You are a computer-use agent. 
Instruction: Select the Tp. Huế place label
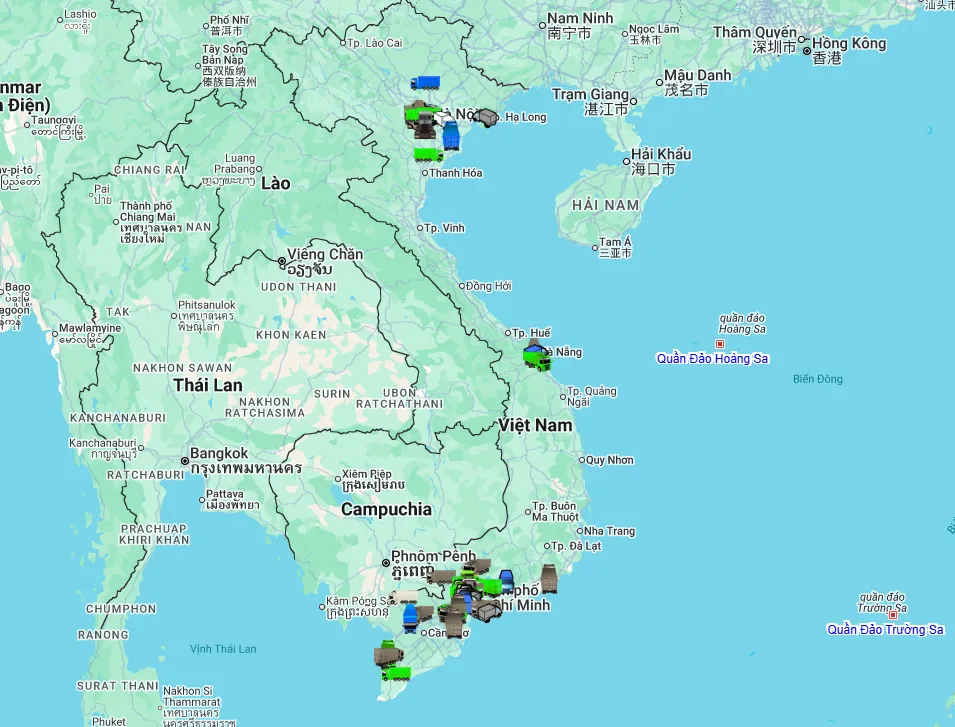[x=528, y=332]
